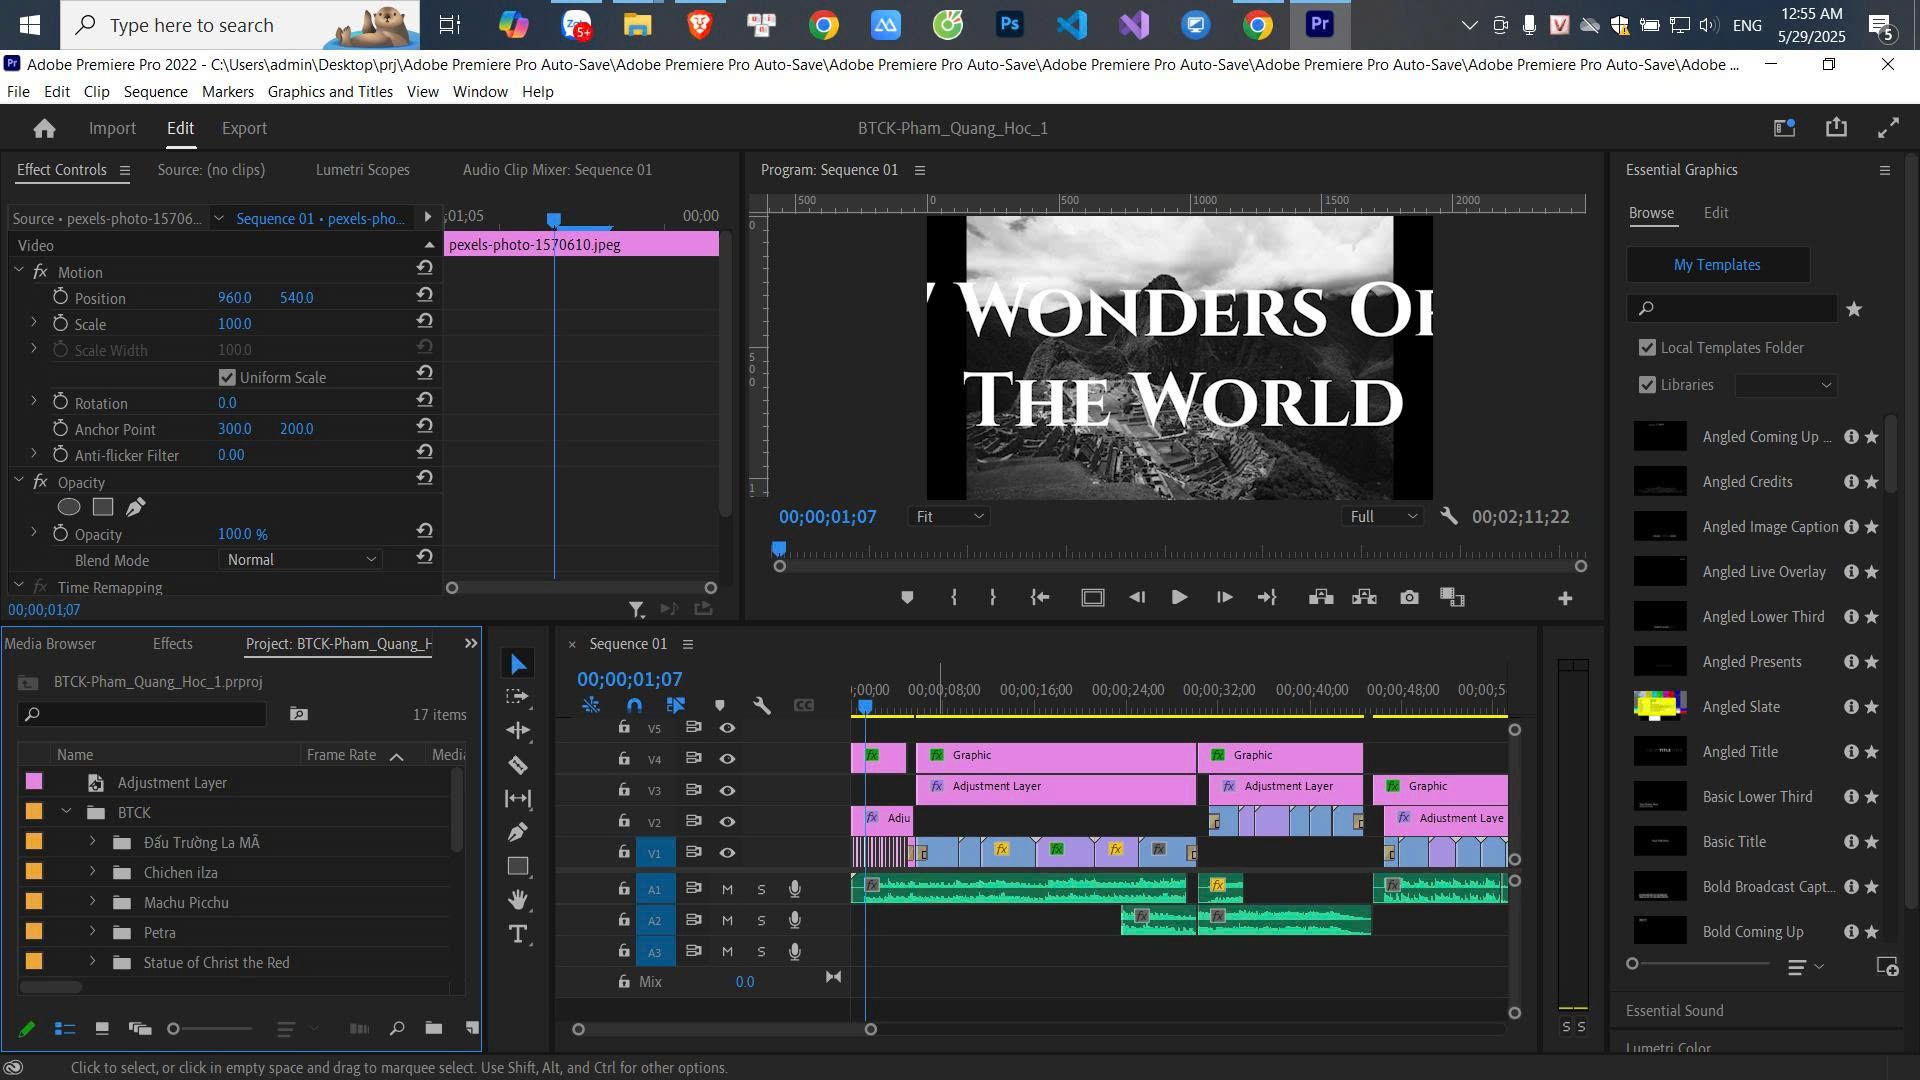Toggle Snap in Timeline magnet icon

pyautogui.click(x=634, y=705)
